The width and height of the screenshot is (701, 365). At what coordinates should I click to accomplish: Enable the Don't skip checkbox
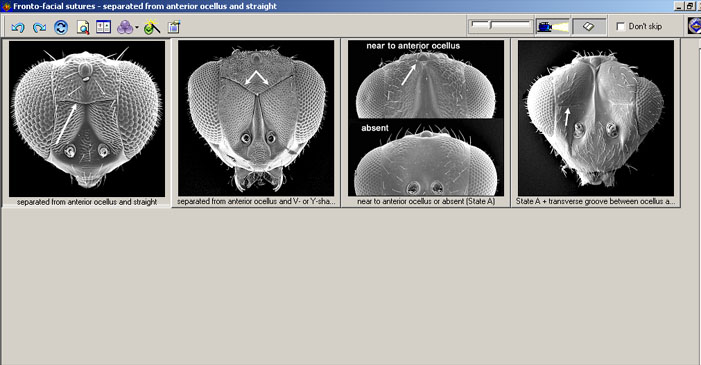pos(621,26)
